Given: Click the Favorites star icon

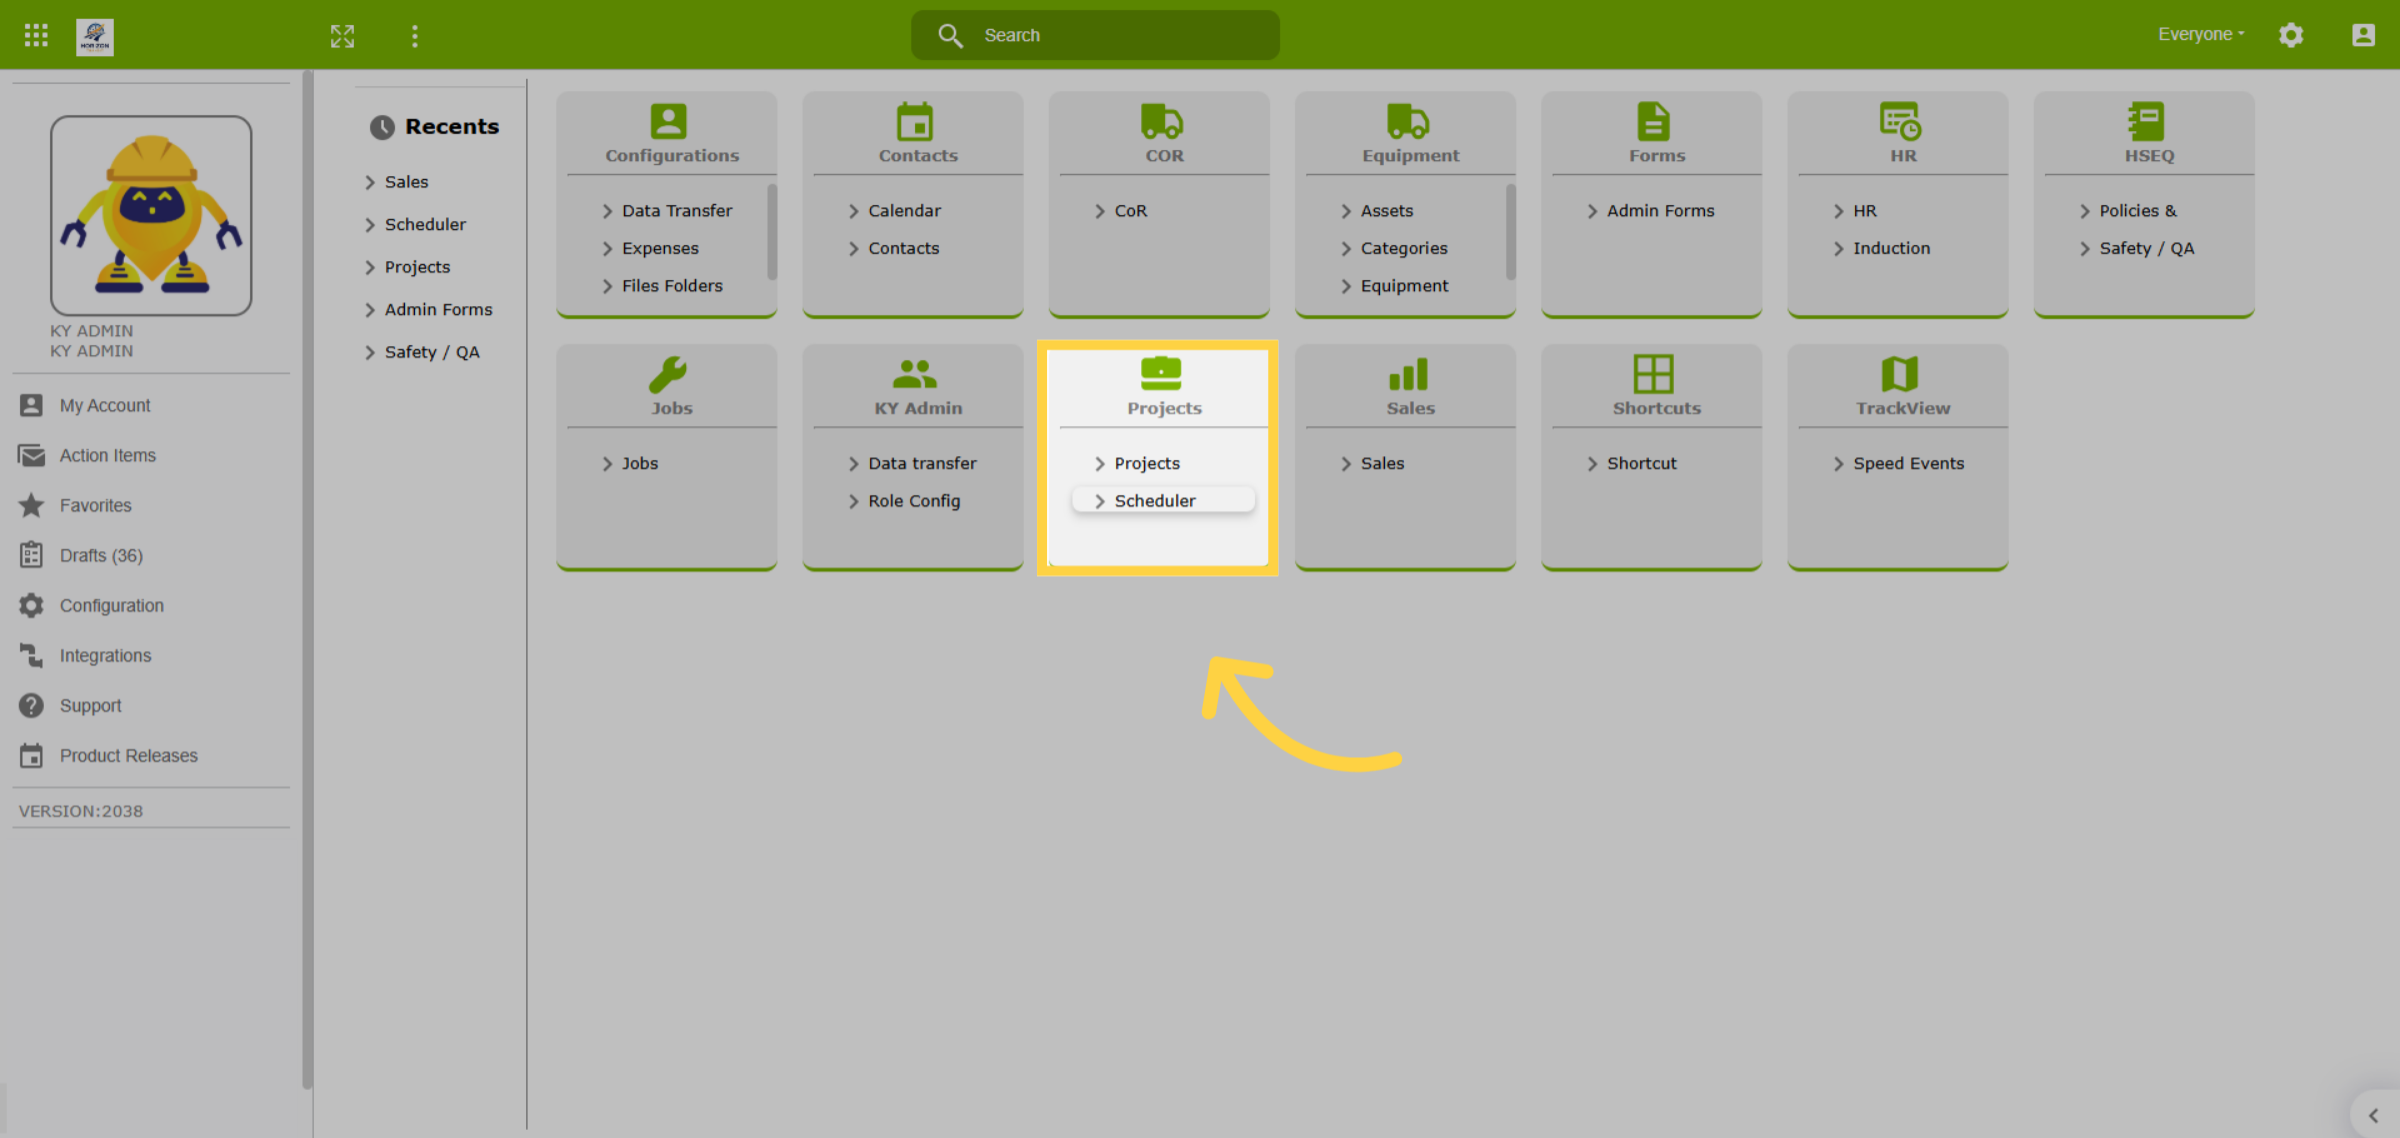Looking at the screenshot, I should click(31, 505).
